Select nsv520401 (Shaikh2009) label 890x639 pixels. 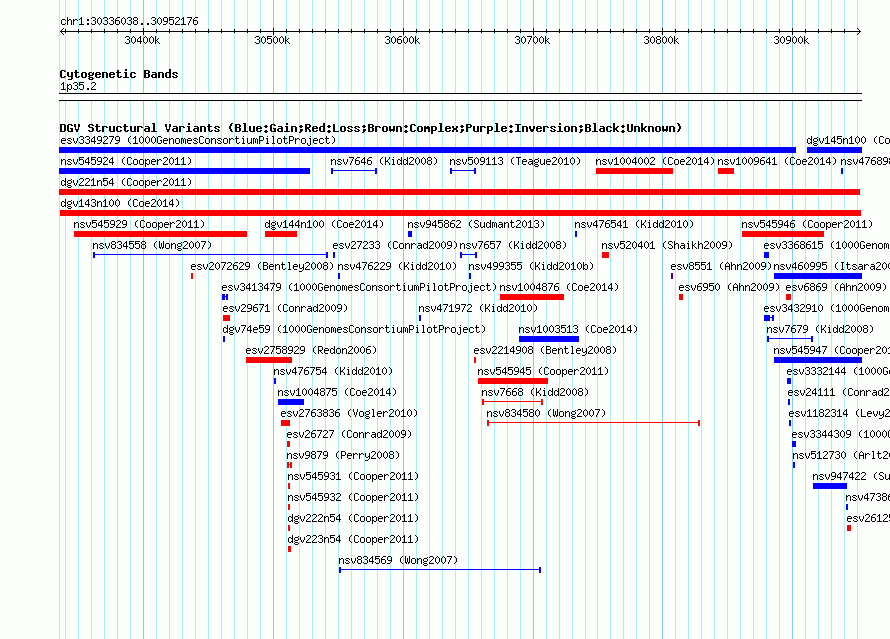[667, 245]
